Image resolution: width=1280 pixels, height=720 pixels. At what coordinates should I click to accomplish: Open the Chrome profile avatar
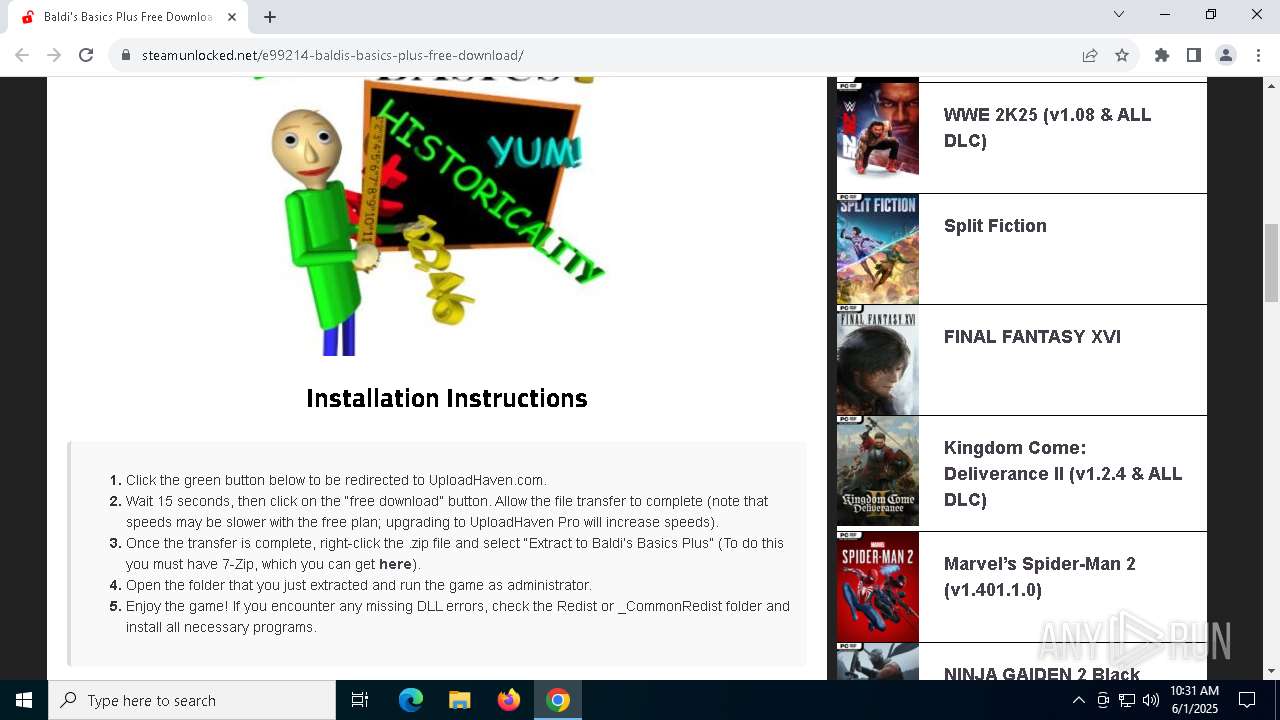1226,55
